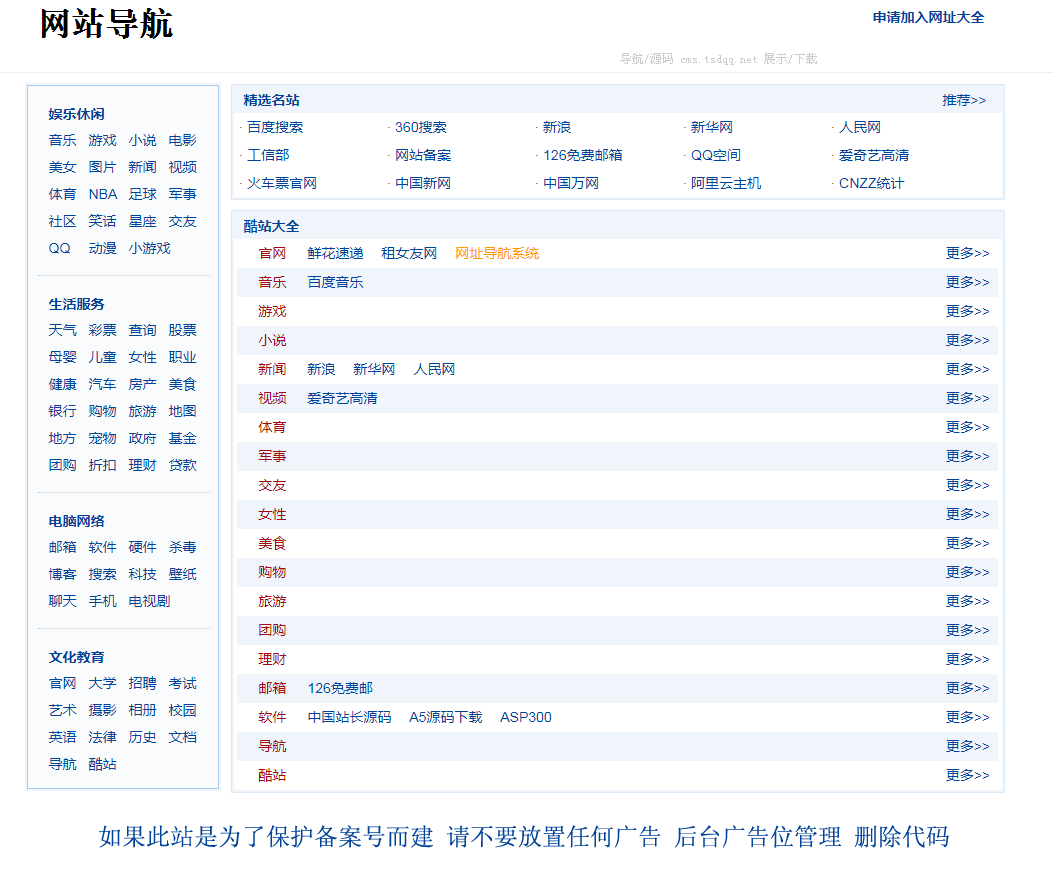
Task: Open 126免费邮箱 in 精选名站
Action: (x=582, y=155)
